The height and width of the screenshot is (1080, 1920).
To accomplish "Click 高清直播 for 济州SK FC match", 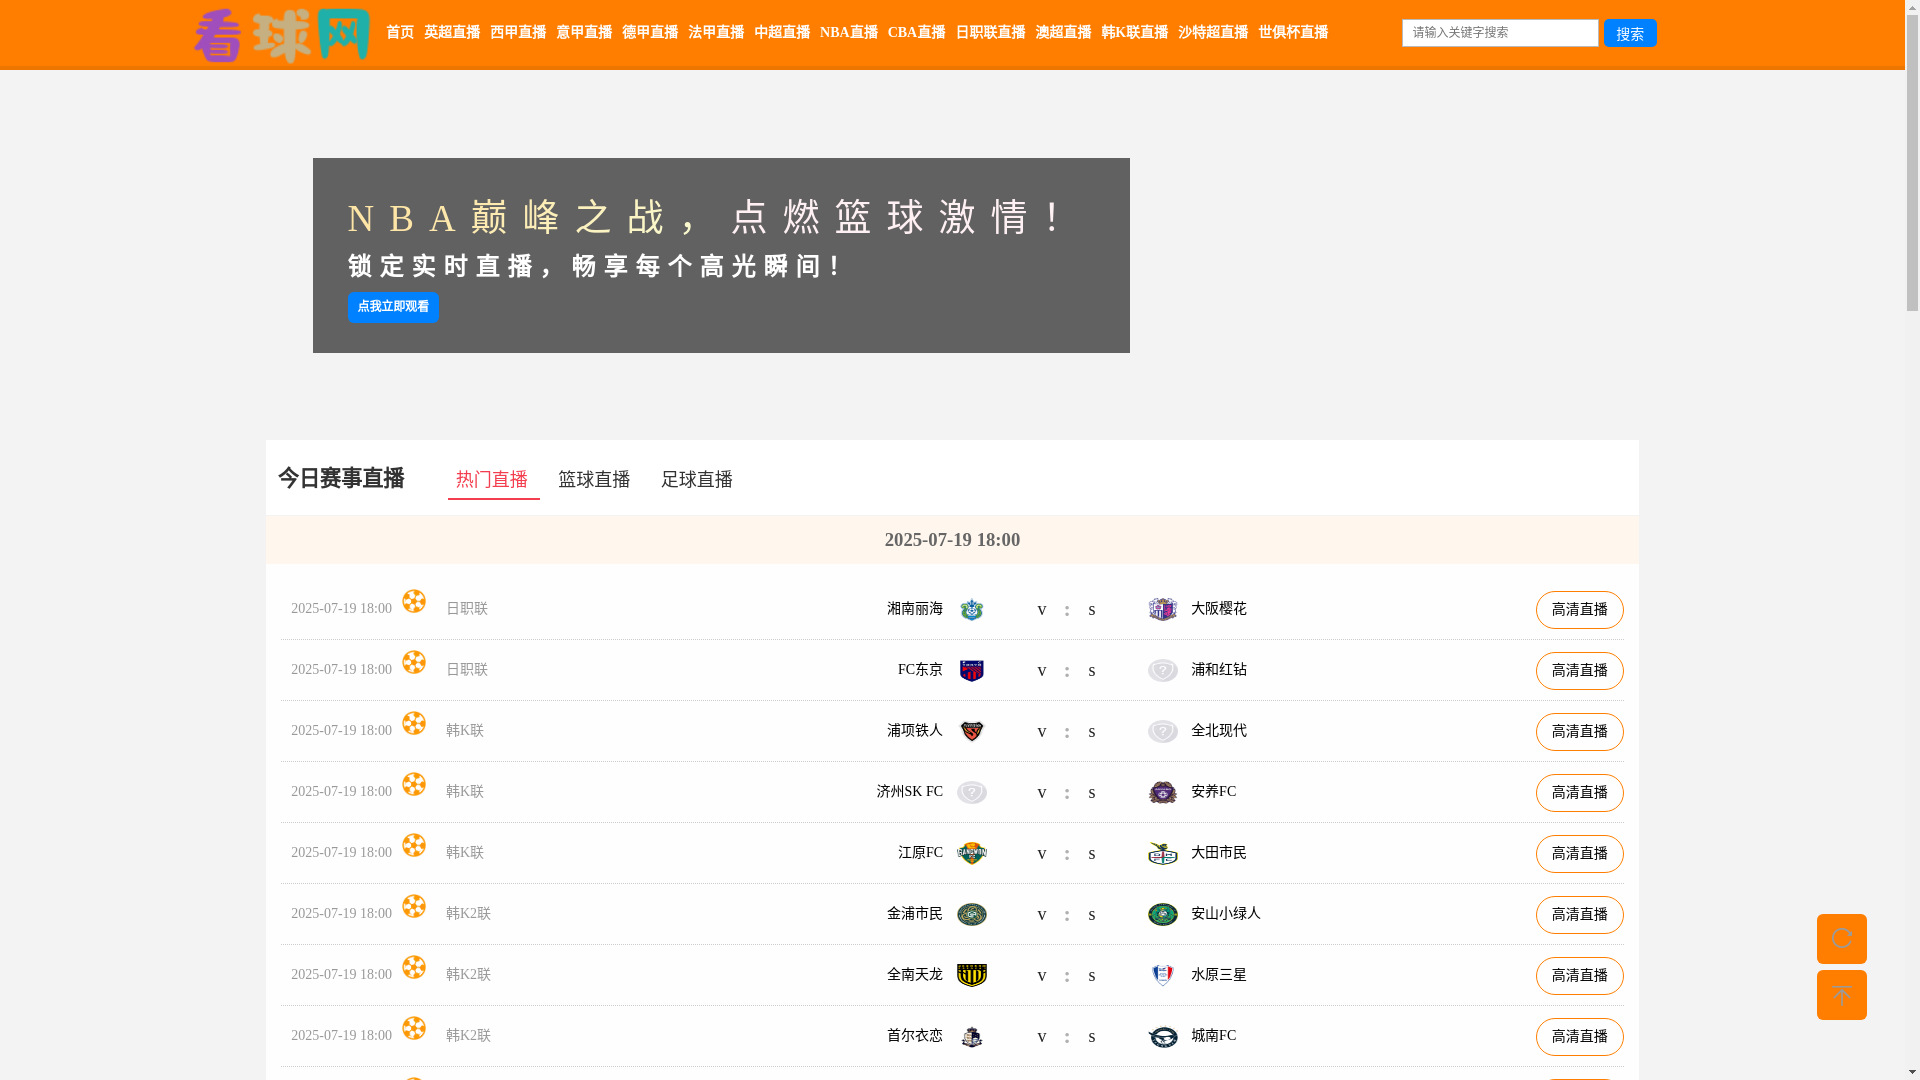I will coord(1580,793).
